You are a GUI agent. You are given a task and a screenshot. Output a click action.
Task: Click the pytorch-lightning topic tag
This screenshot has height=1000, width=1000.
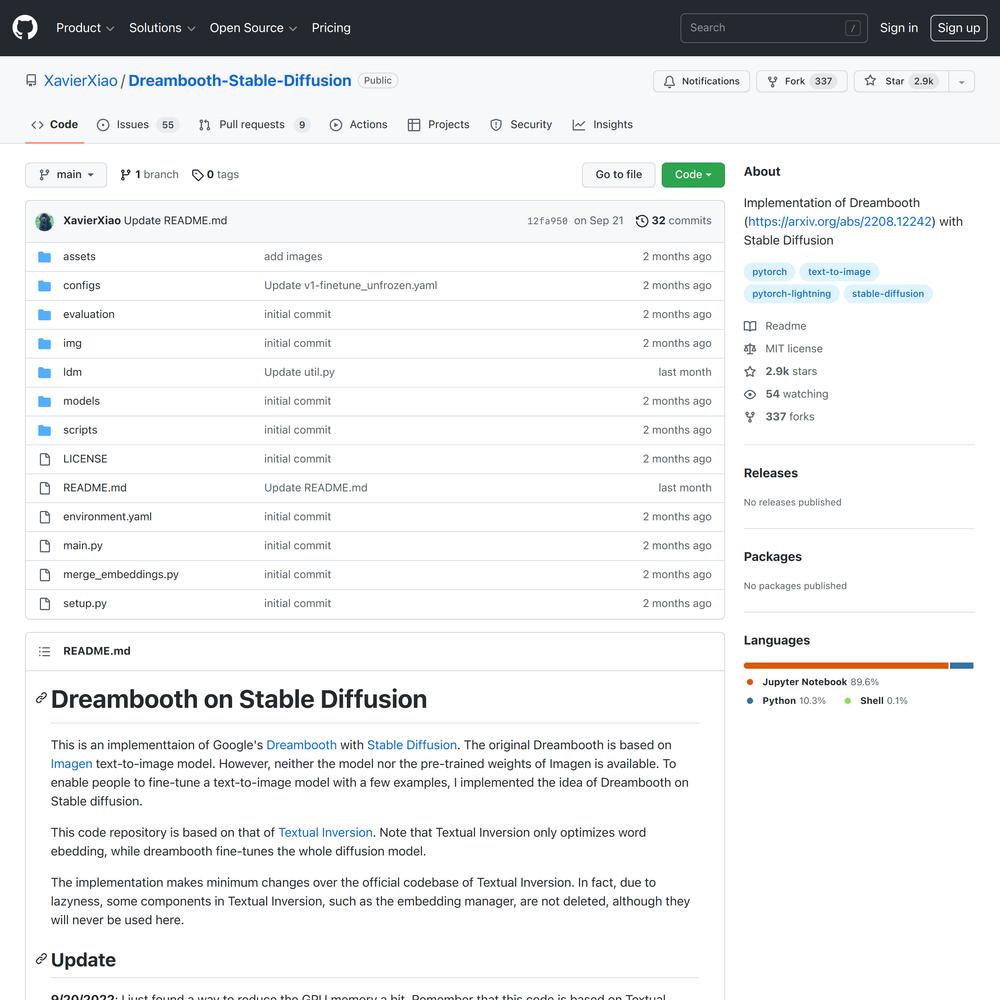(791, 294)
